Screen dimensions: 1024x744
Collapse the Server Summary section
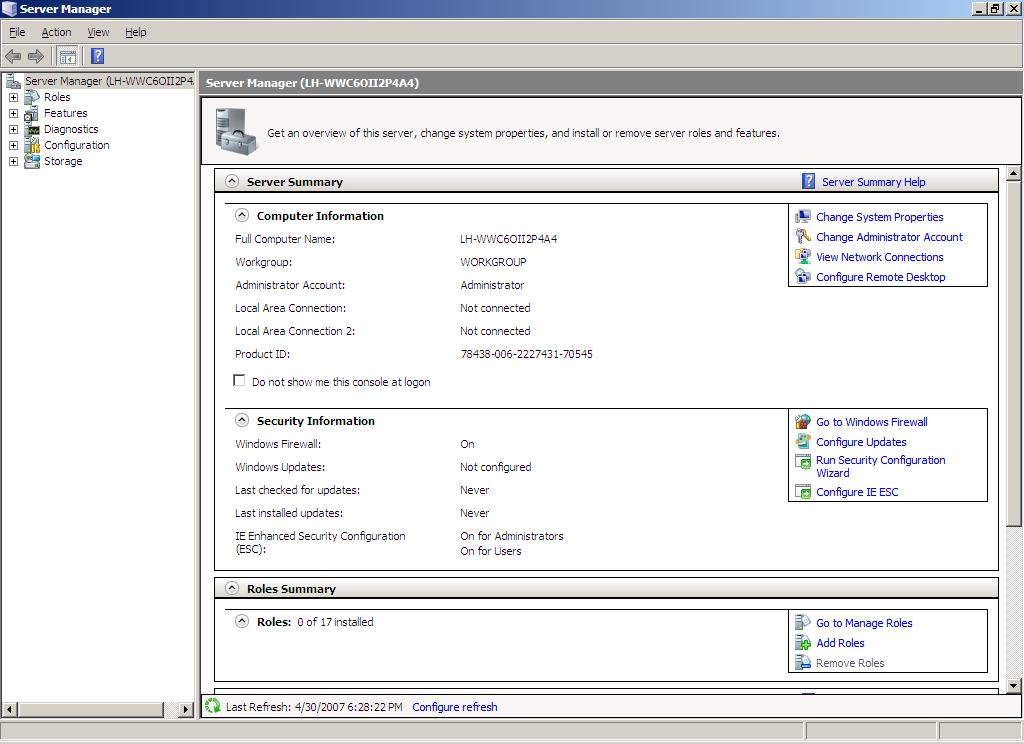click(x=232, y=181)
